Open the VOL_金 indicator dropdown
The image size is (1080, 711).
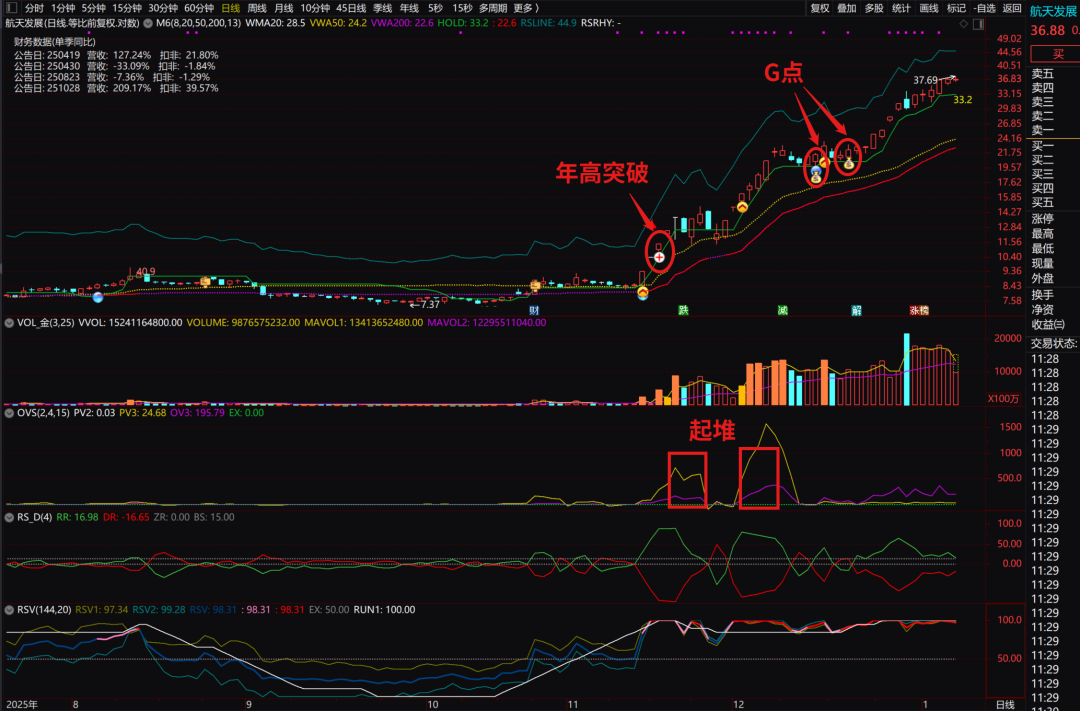click(x=10, y=322)
